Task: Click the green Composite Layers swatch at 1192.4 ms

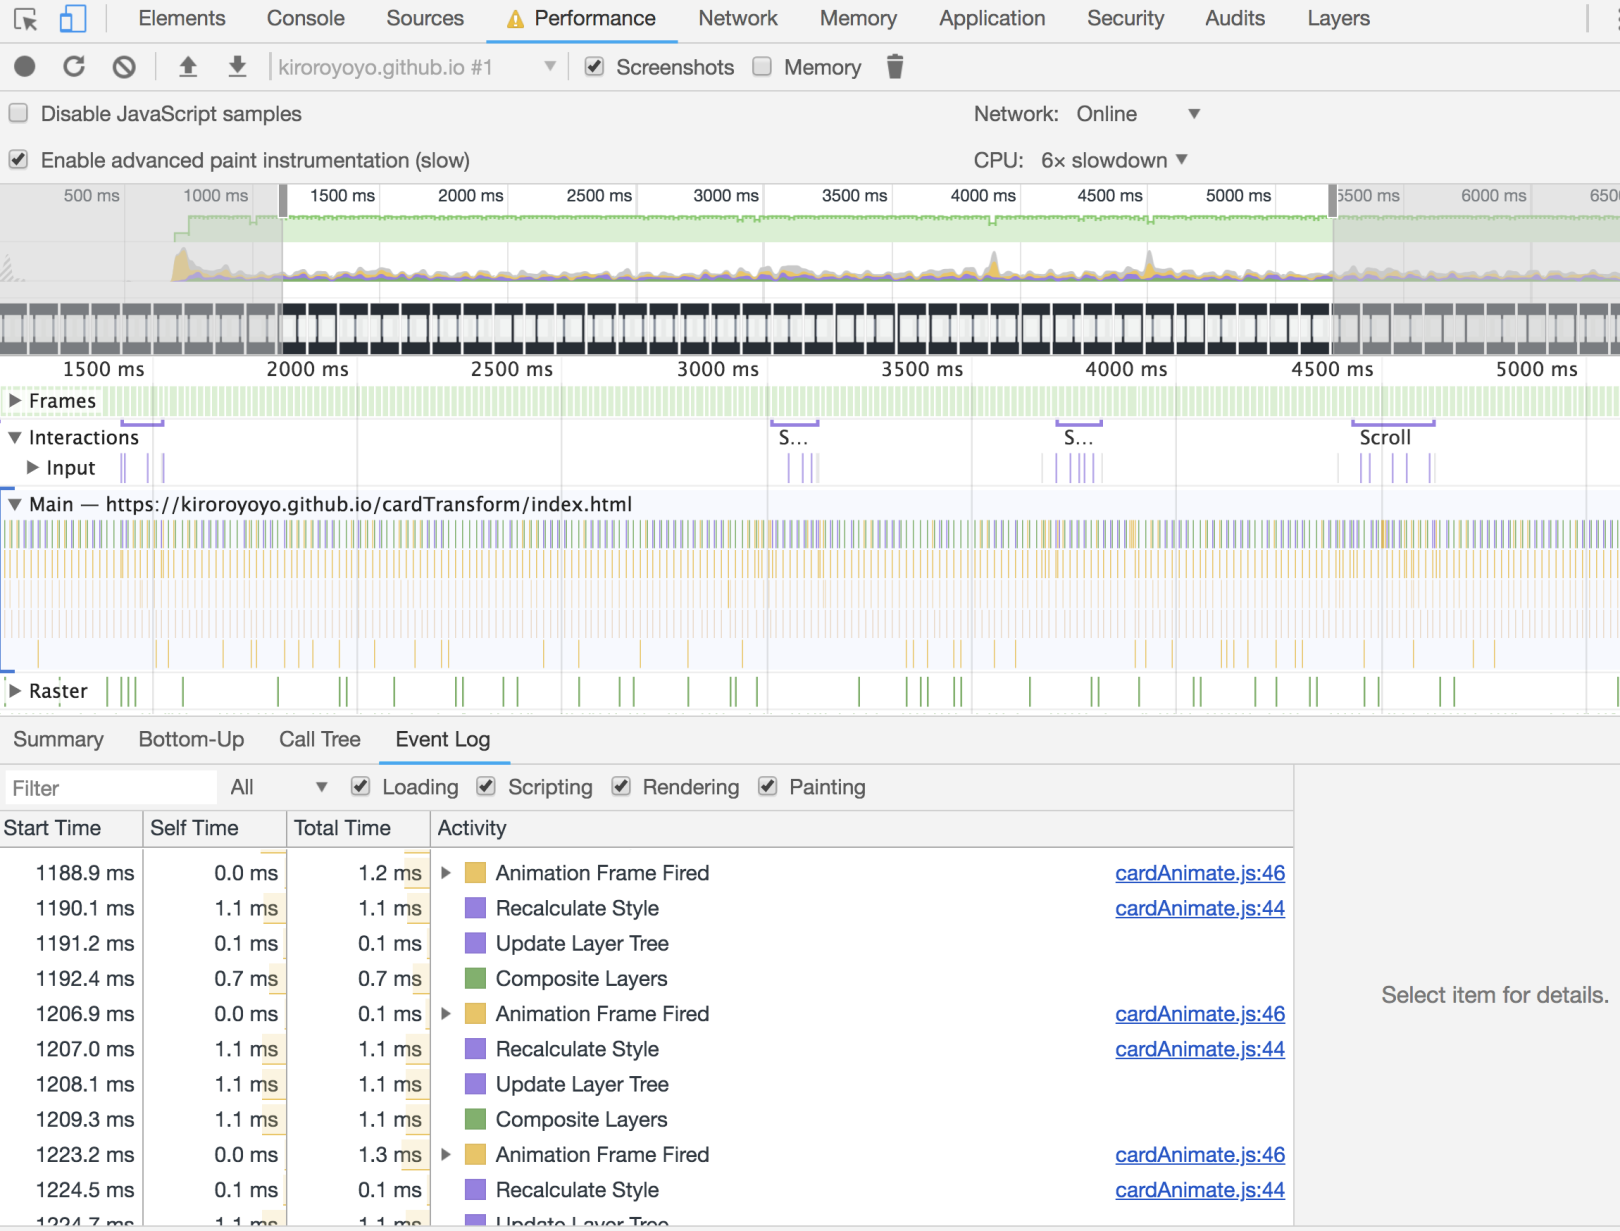Action: coord(476,978)
